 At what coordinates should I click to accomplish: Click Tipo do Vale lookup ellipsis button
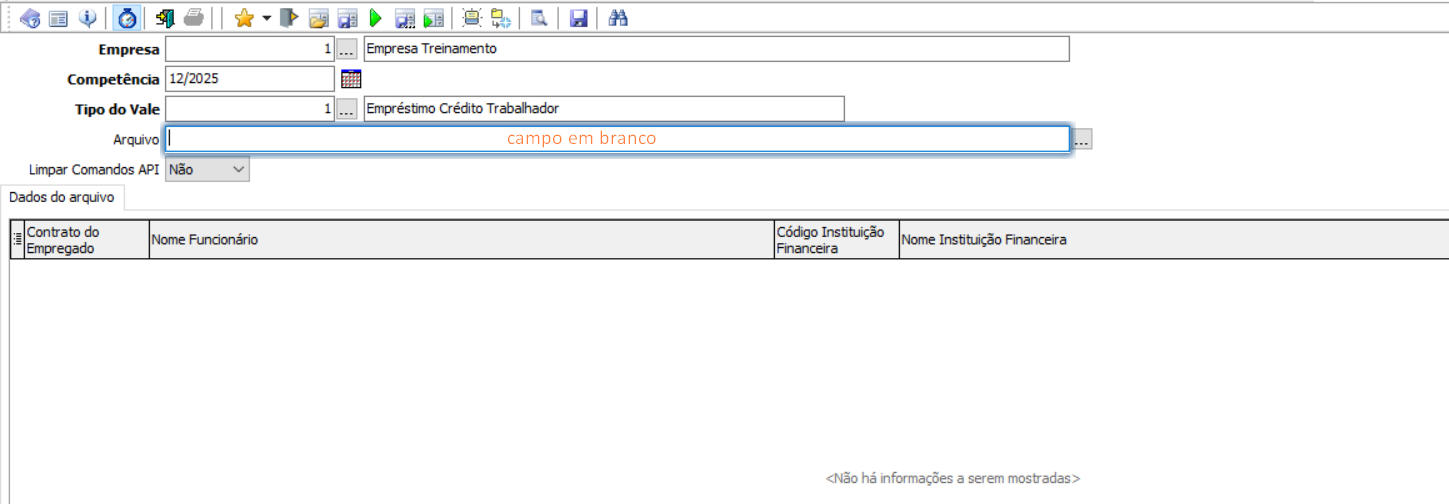[346, 109]
